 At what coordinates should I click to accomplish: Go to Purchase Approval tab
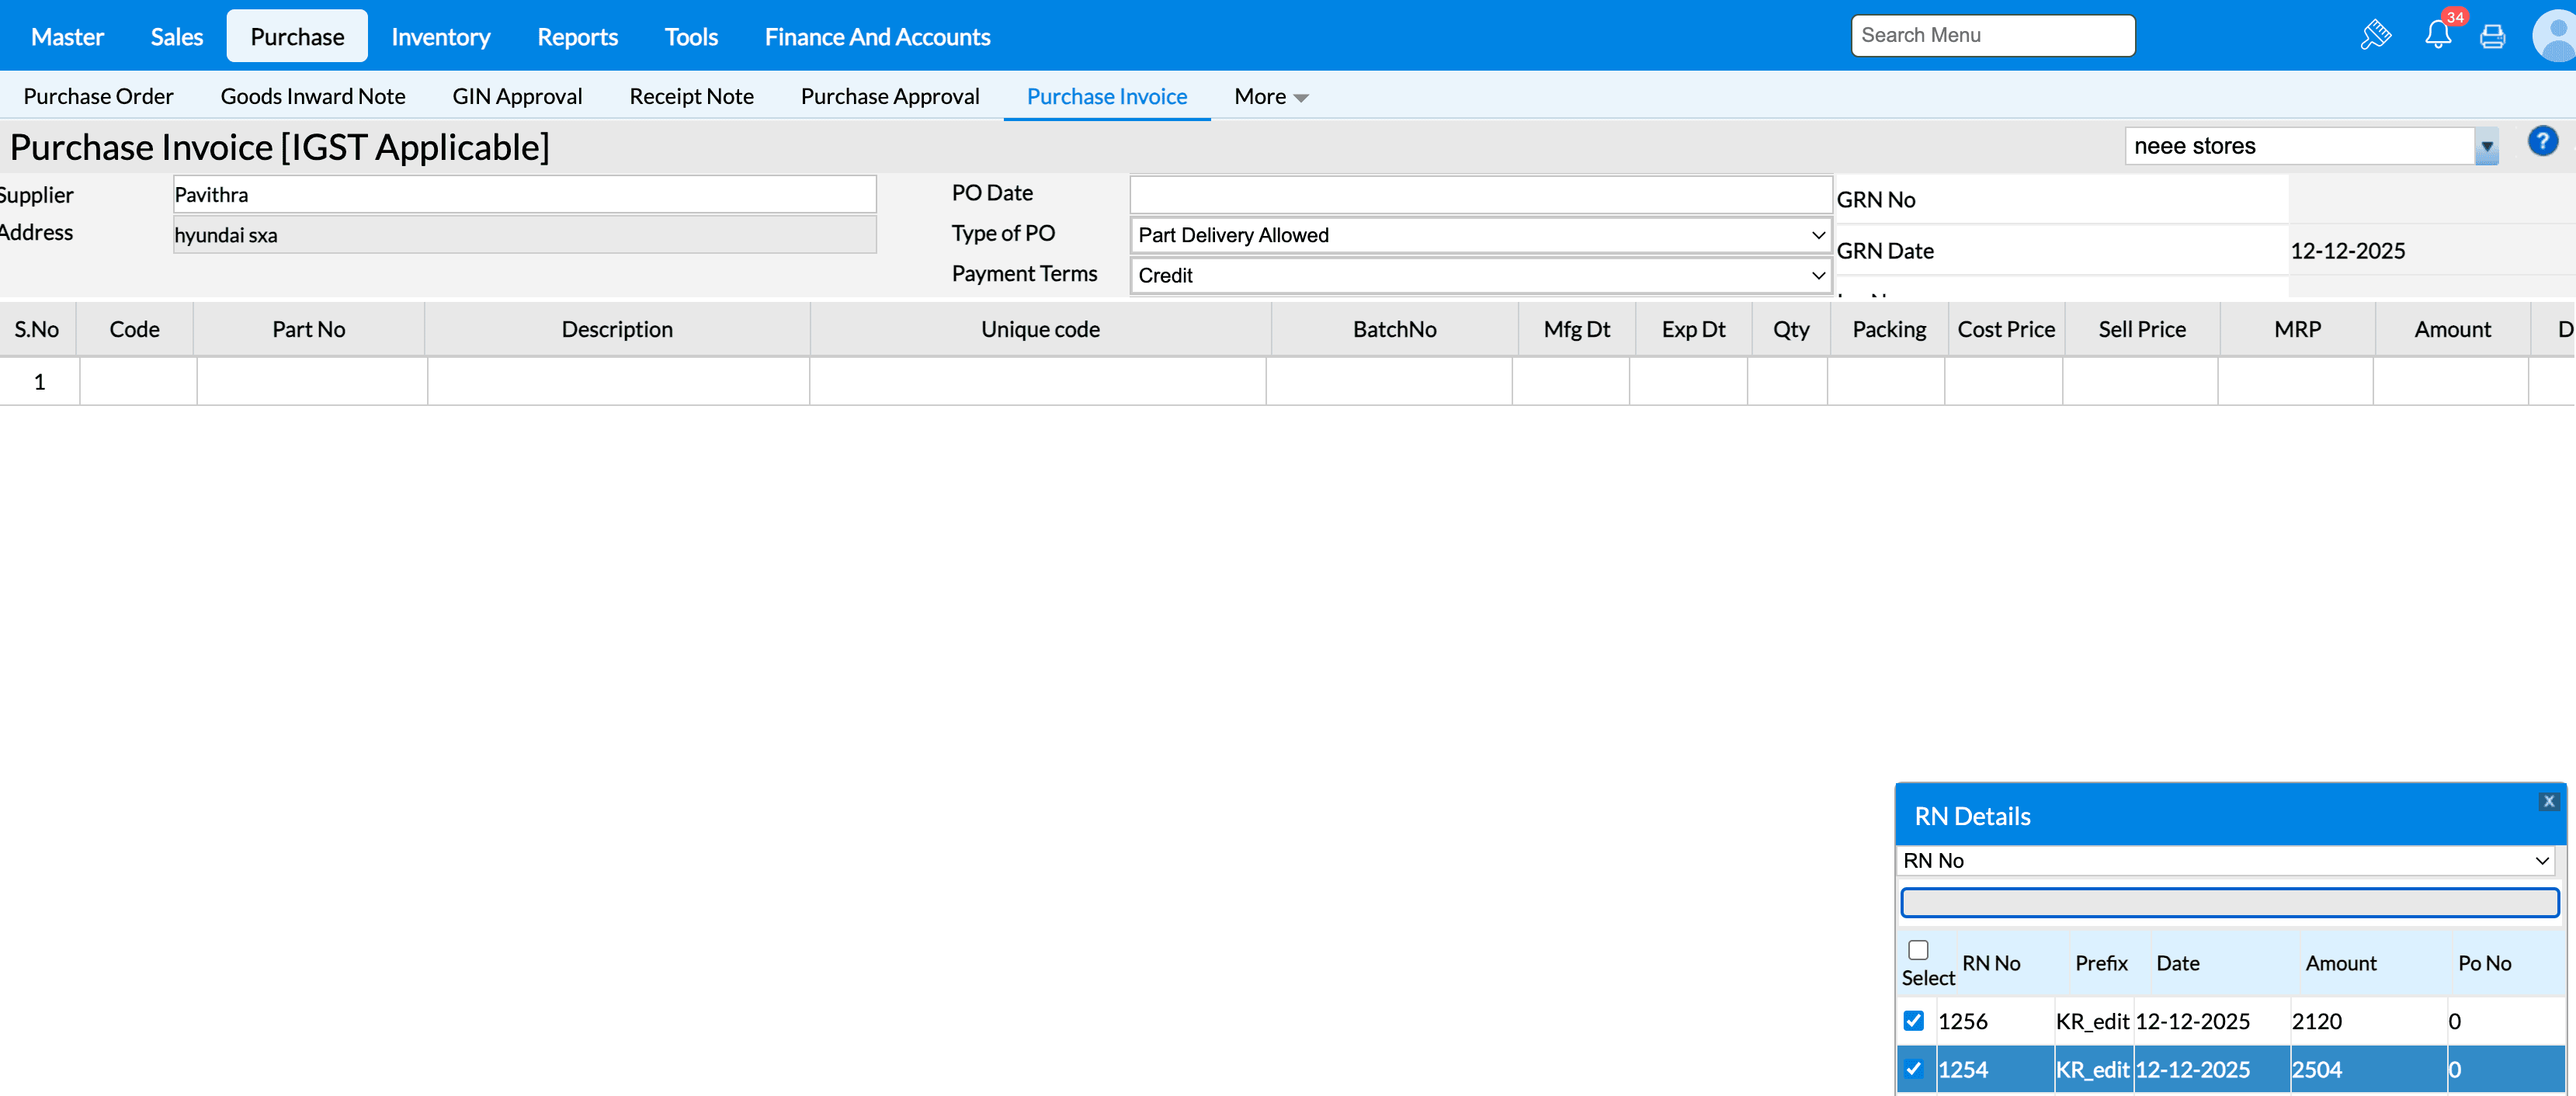point(889,97)
